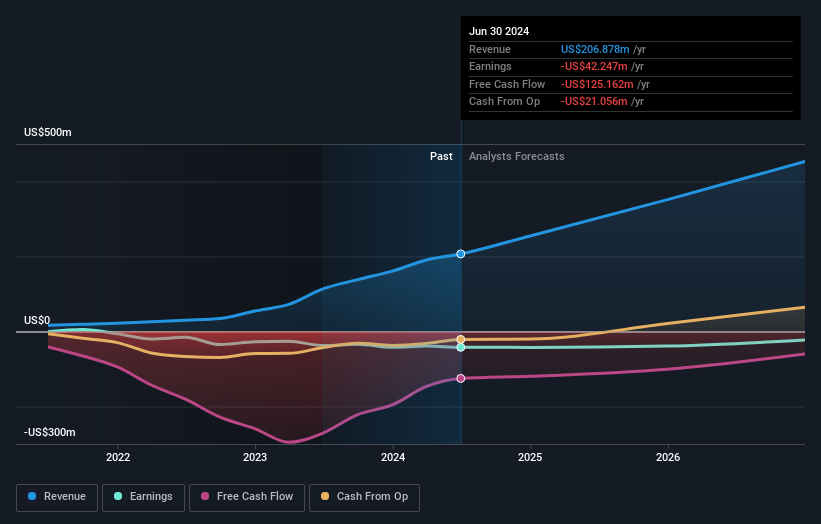The width and height of the screenshot is (821, 524).
Task: Click the Jun 30 2024 tooltip date
Action: 499,31
